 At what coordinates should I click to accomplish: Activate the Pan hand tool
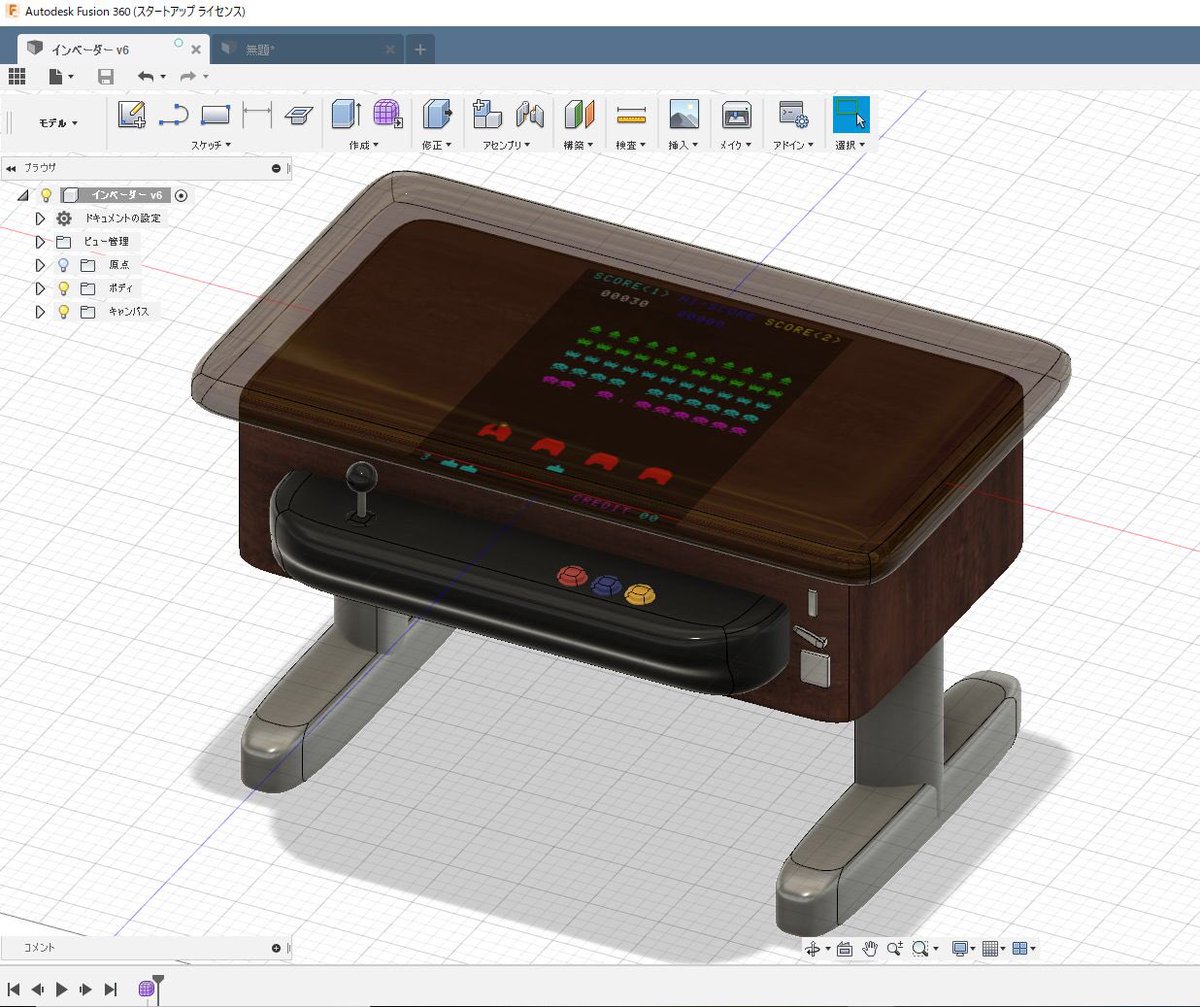tap(870, 948)
